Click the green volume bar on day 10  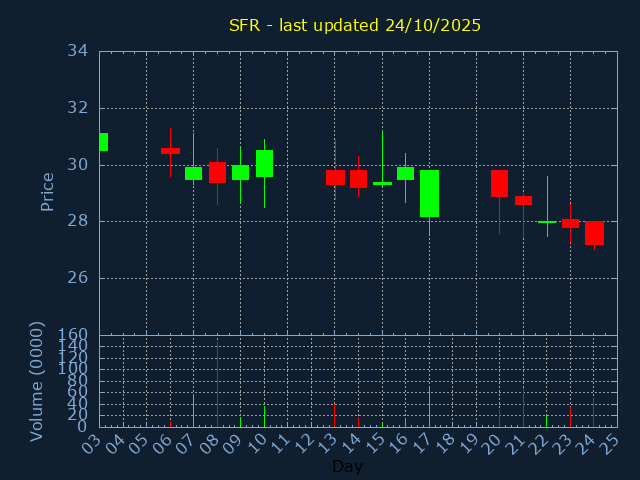click(264, 415)
